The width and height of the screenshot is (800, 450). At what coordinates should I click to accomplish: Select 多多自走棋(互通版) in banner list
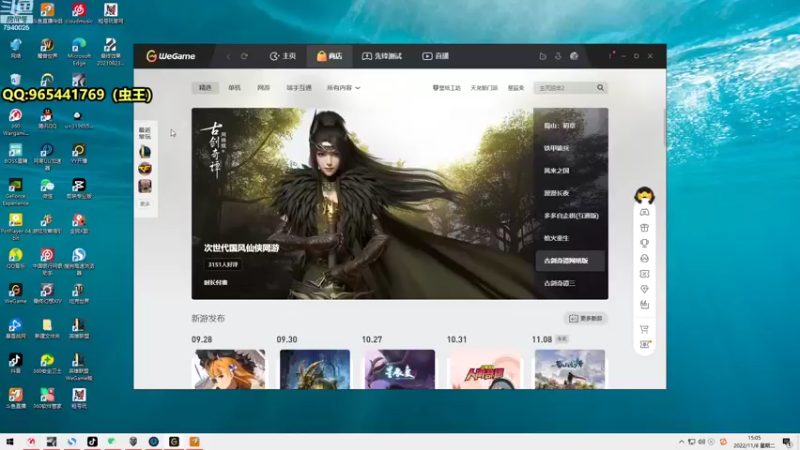pos(570,215)
